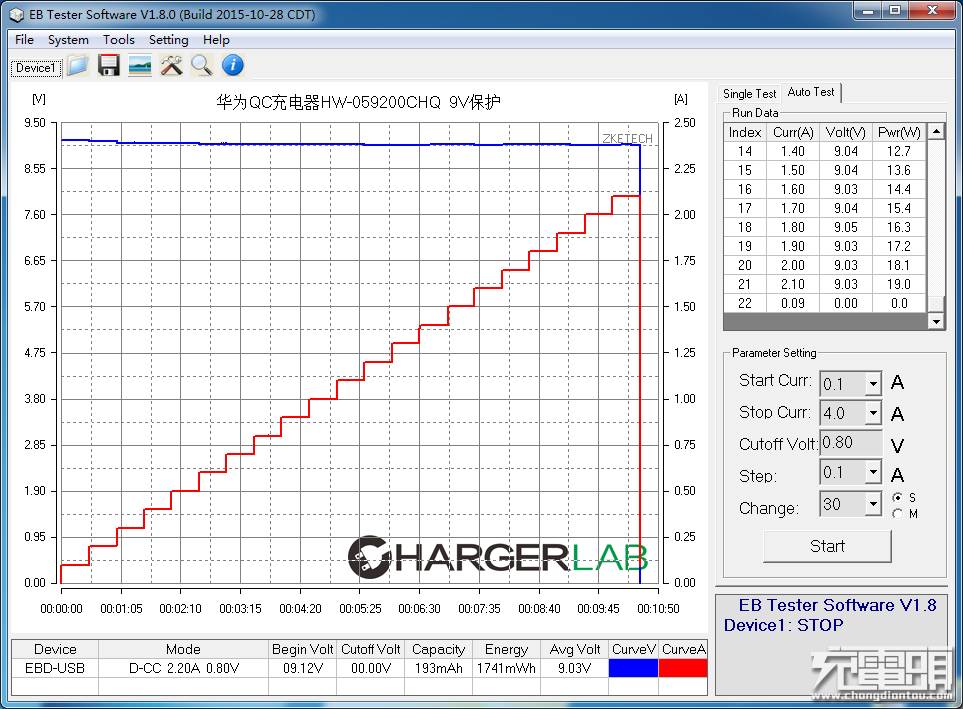963x709 pixels.
Task: Click the 19.0 power cell in row 21
Action: 899,284
